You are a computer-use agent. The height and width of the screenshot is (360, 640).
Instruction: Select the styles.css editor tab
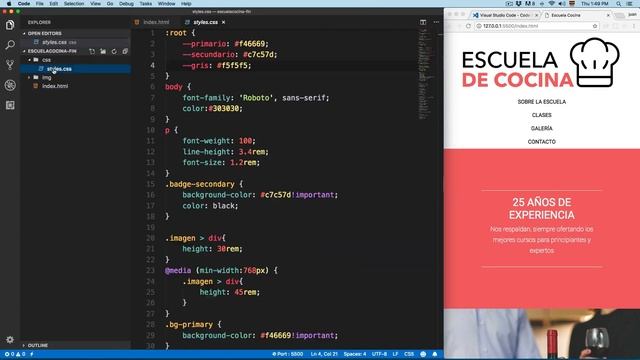pos(204,22)
